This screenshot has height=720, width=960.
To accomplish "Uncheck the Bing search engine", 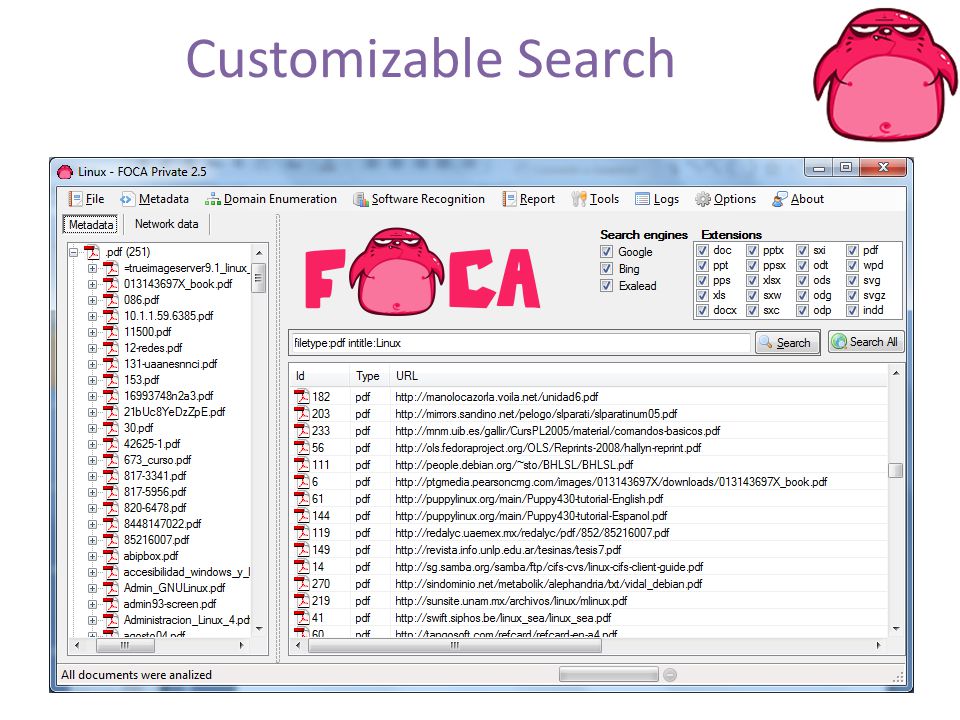I will coord(606,269).
